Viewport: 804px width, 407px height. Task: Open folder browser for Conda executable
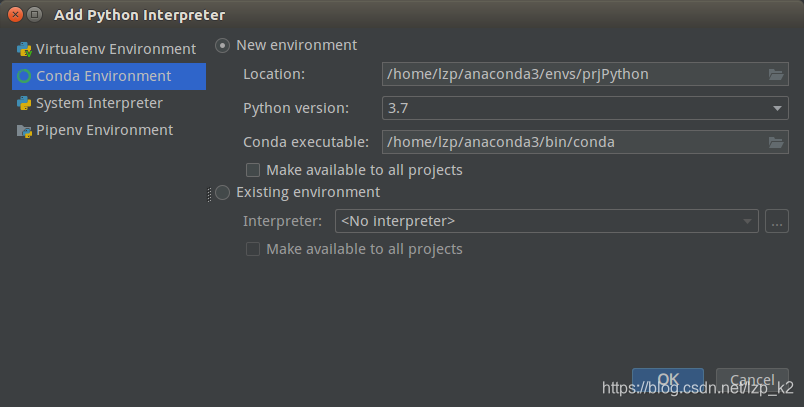click(x=776, y=142)
